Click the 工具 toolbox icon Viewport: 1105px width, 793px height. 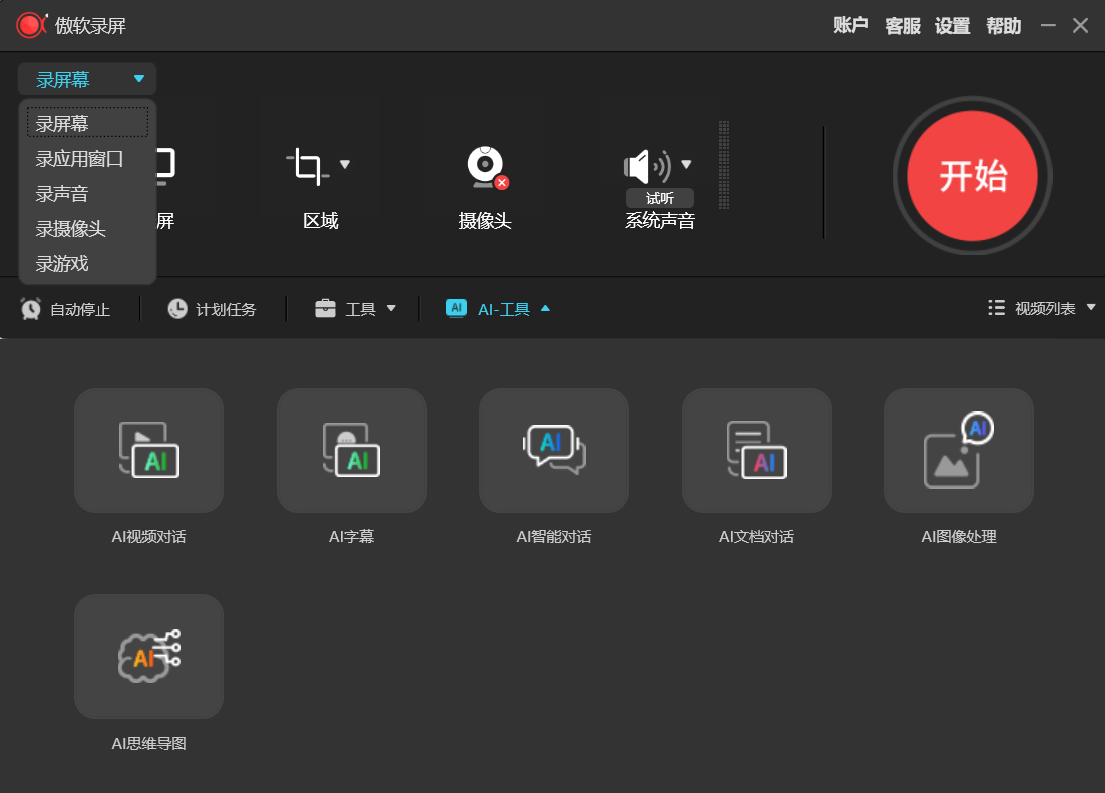tap(325, 309)
